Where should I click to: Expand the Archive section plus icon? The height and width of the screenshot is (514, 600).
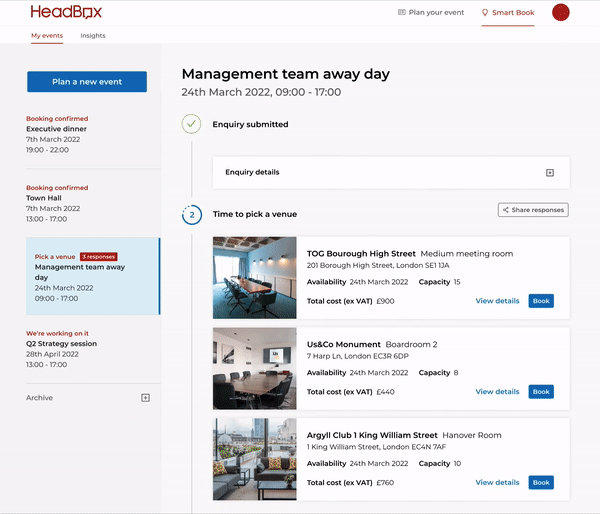[x=145, y=398]
